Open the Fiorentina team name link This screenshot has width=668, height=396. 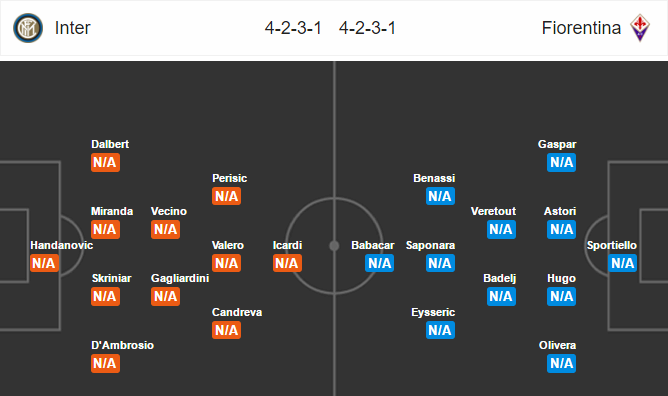click(581, 28)
